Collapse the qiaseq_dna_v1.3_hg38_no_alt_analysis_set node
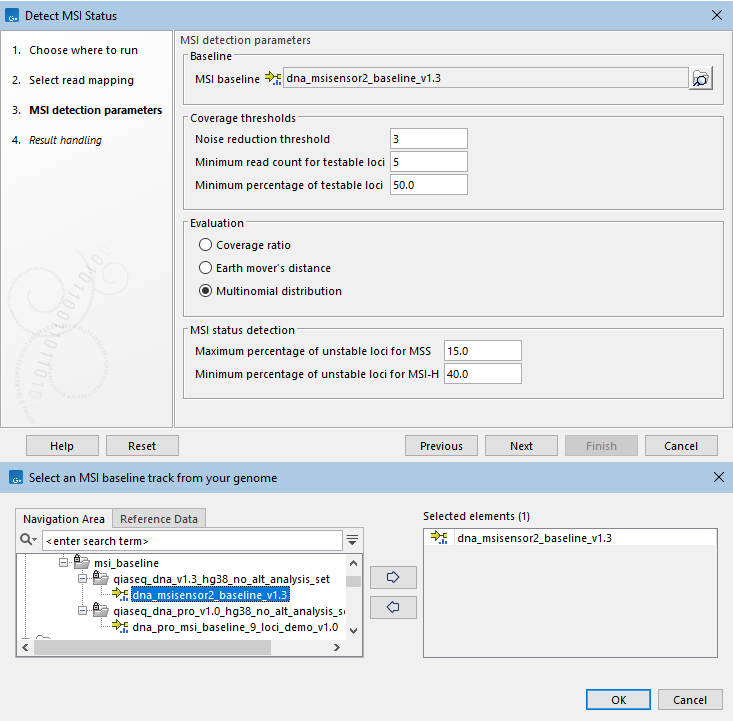 click(x=82, y=578)
